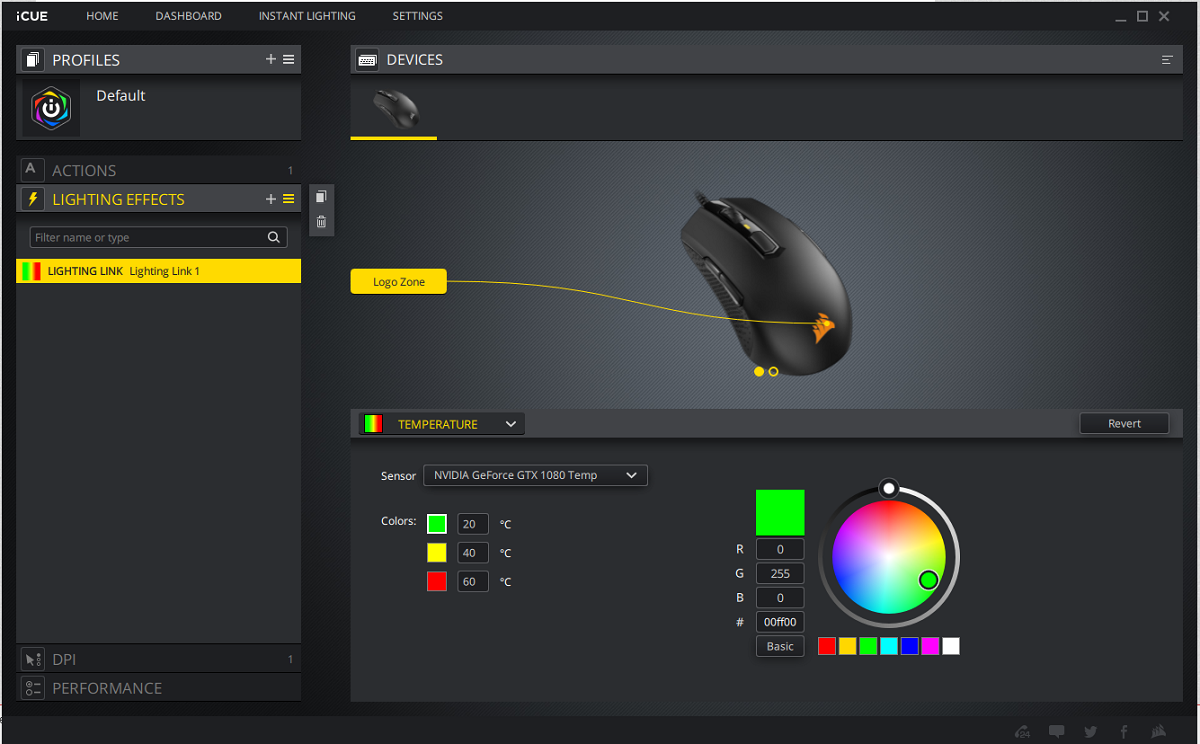Click the Temperature effect gradient icon
Image resolution: width=1200 pixels, height=744 pixels.
373,424
